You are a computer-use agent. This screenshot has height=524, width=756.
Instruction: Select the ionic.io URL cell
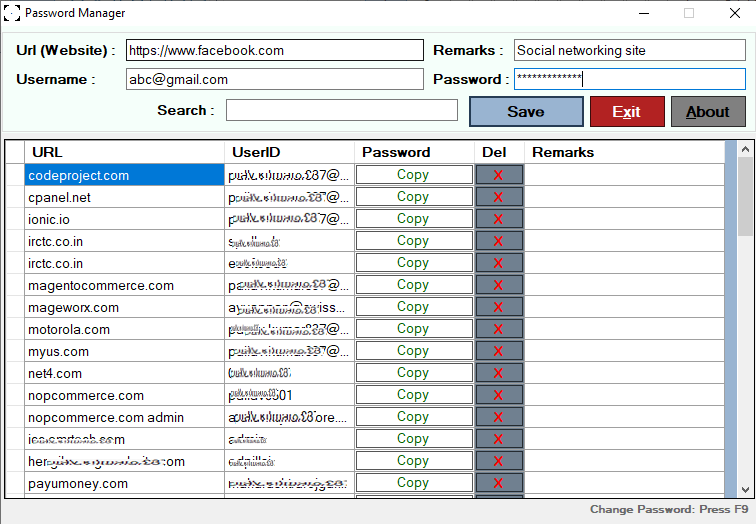pyautogui.click(x=124, y=219)
